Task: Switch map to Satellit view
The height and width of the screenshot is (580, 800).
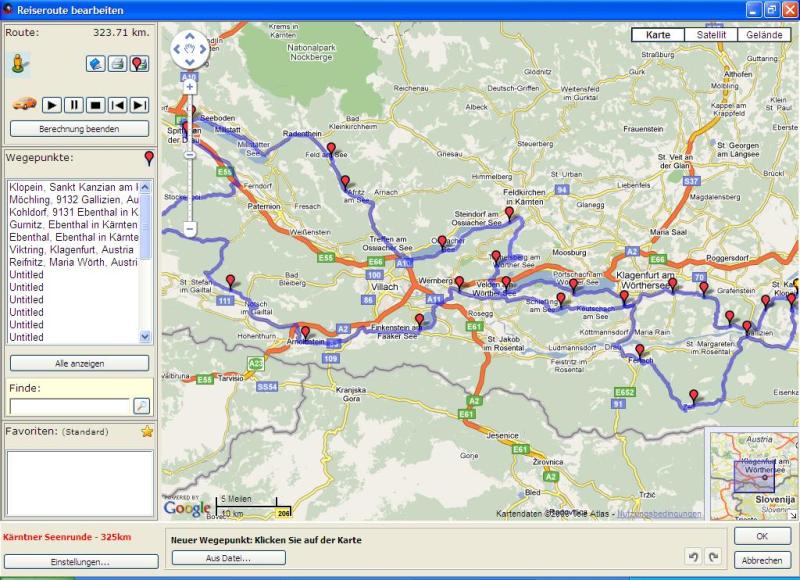Action: (711, 35)
